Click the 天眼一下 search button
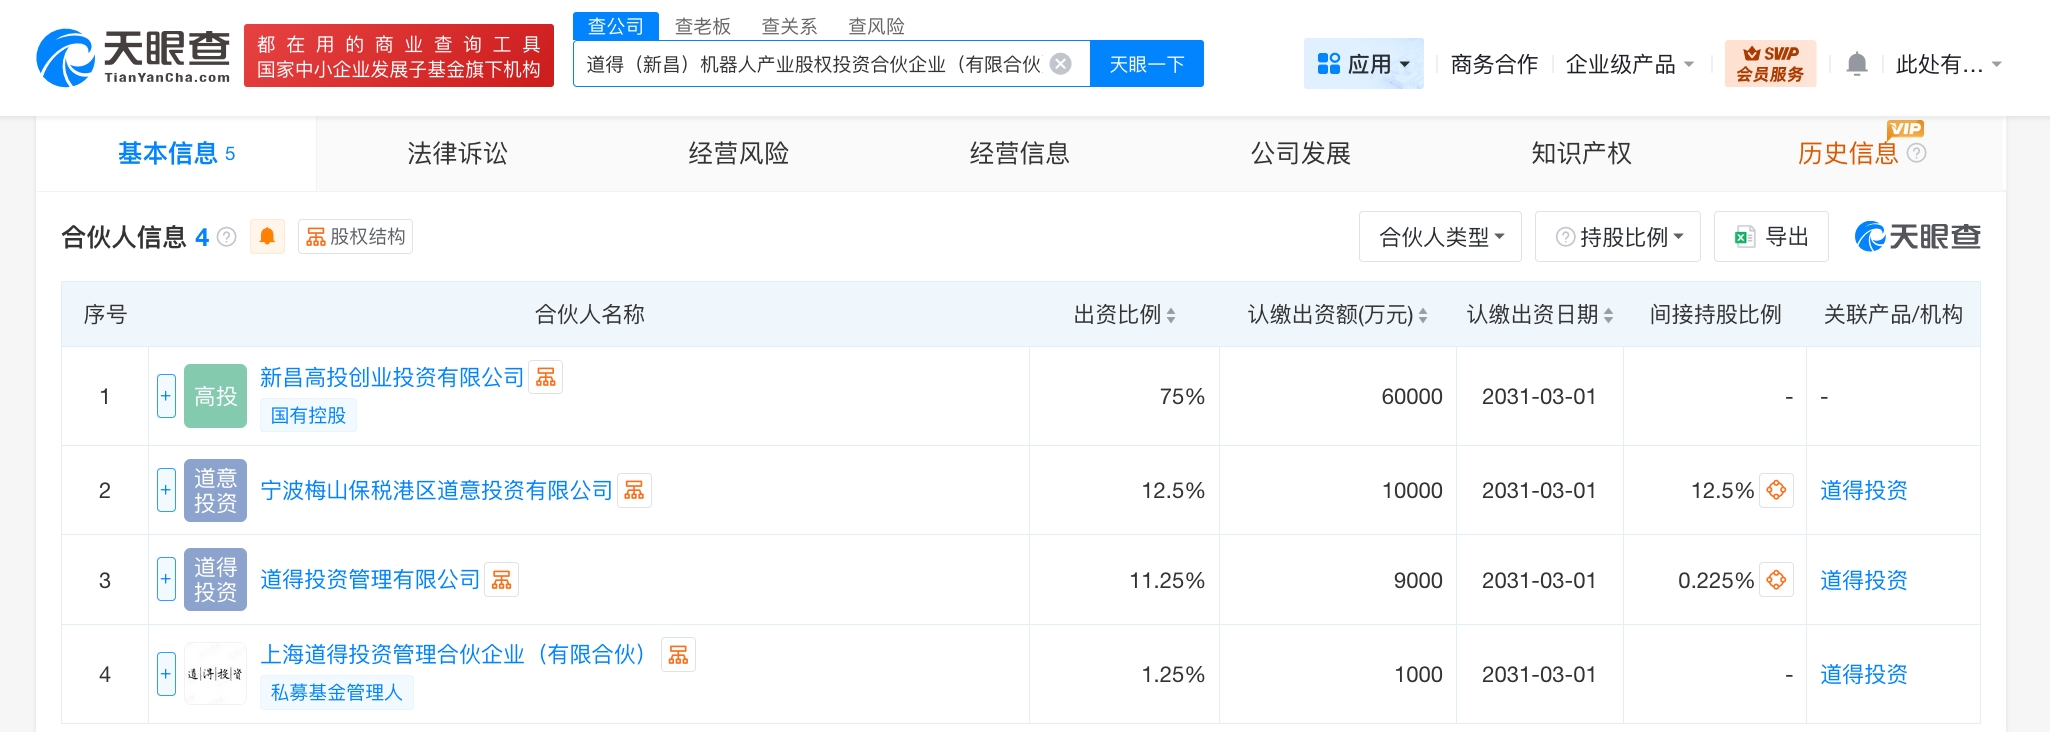 pyautogui.click(x=1146, y=64)
